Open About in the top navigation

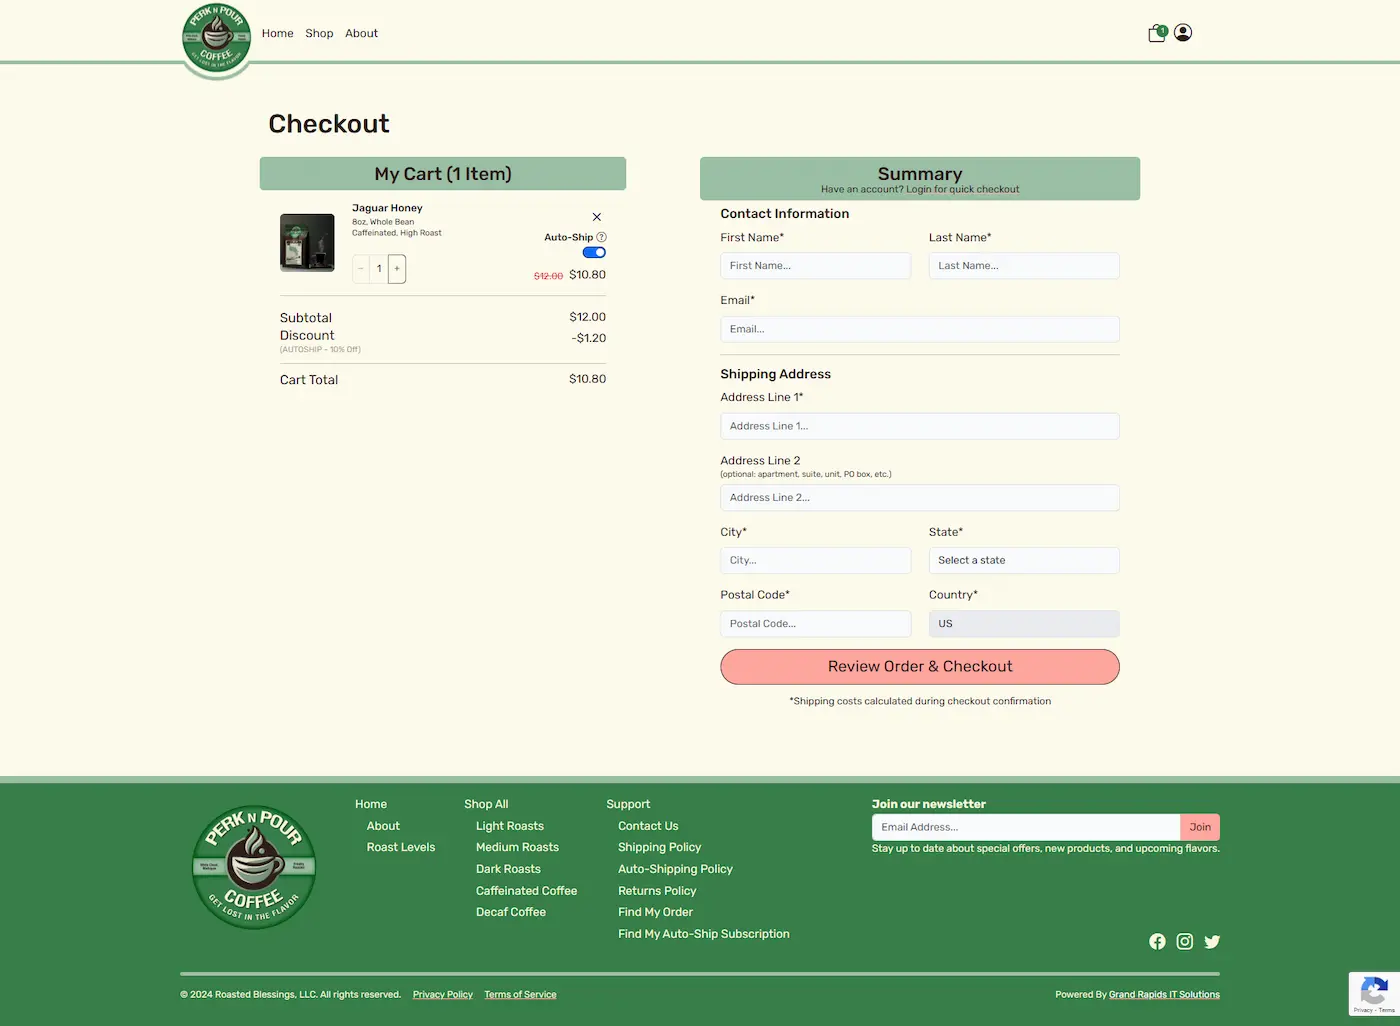point(361,33)
